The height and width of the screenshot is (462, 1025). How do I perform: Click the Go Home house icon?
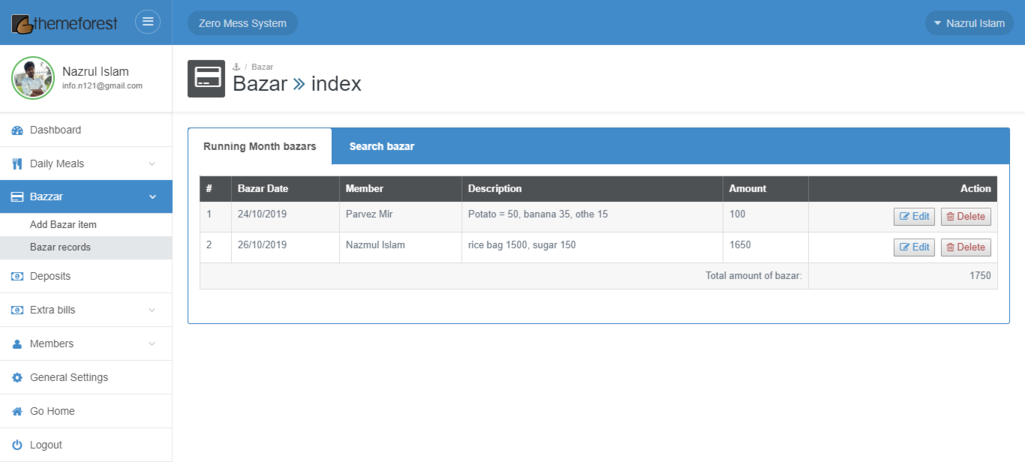coord(17,412)
